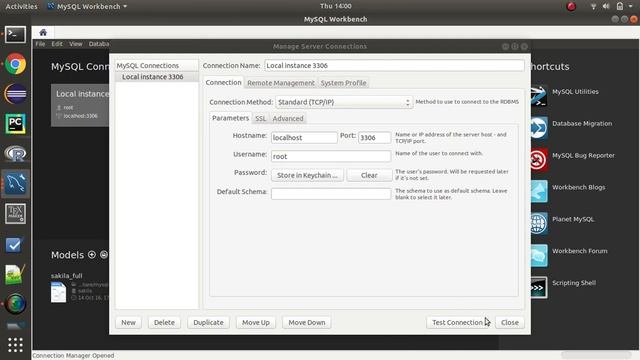Click the MySQL Utilities label
Image resolution: width=640 pixels, height=360 pixels.
click(x=575, y=91)
